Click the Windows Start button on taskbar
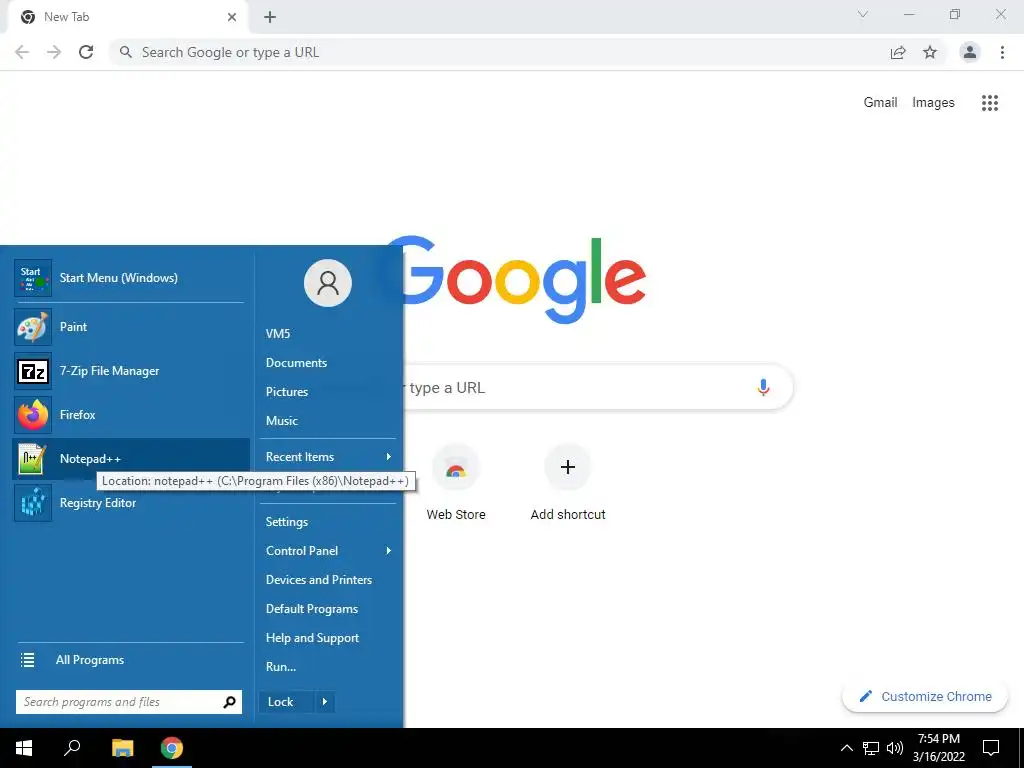The height and width of the screenshot is (768, 1024). 24,748
